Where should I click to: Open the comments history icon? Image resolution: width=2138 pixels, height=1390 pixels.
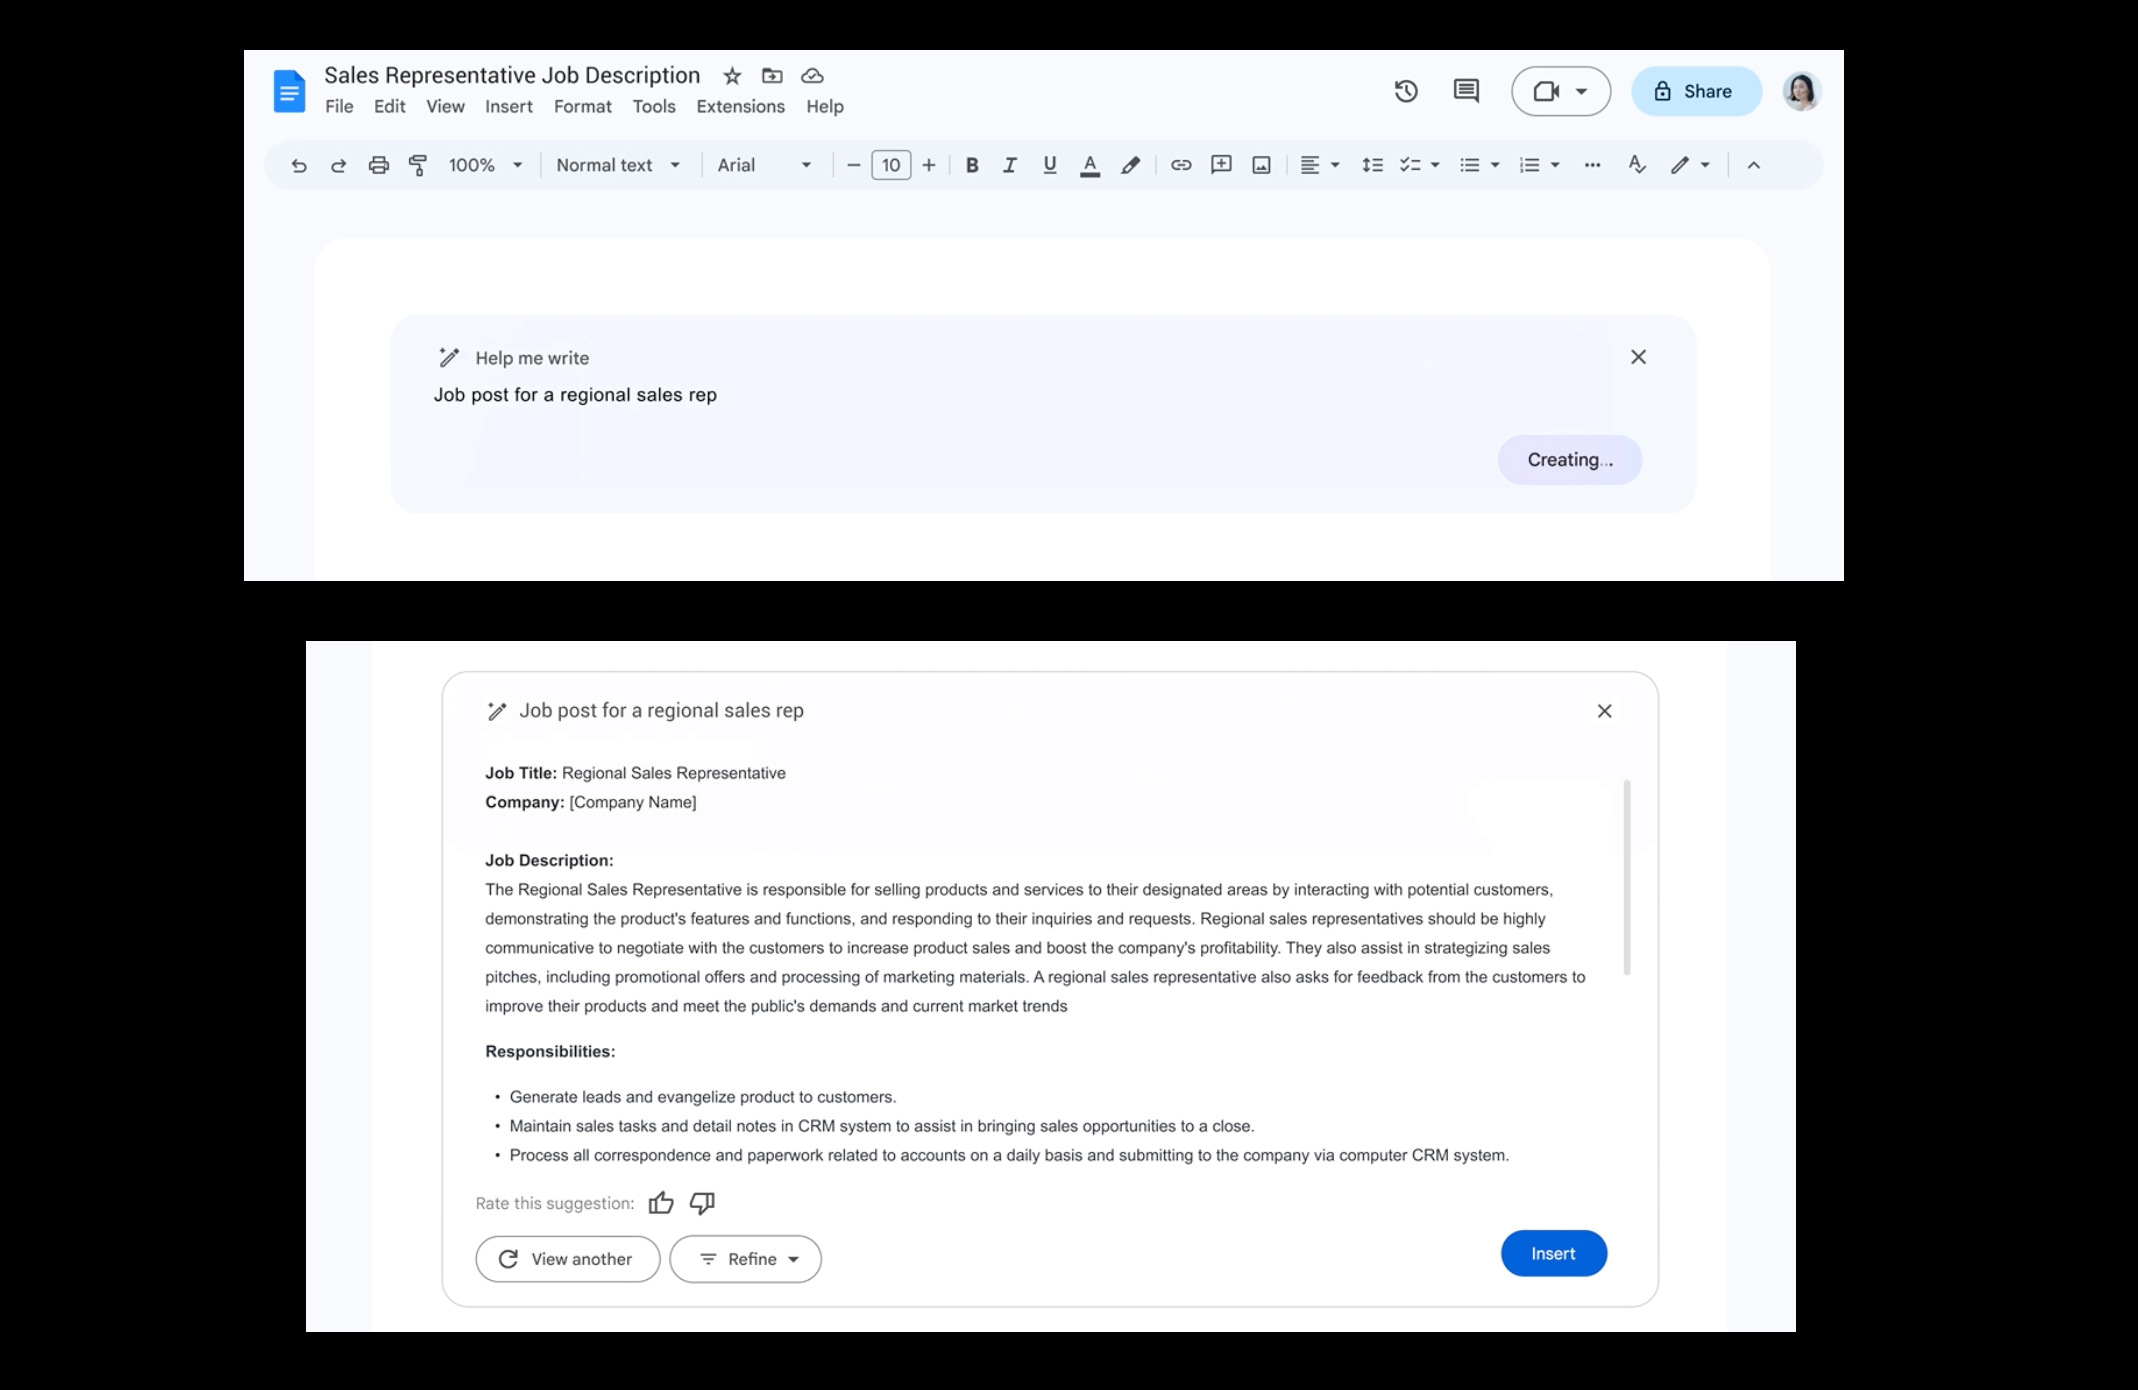point(1465,92)
